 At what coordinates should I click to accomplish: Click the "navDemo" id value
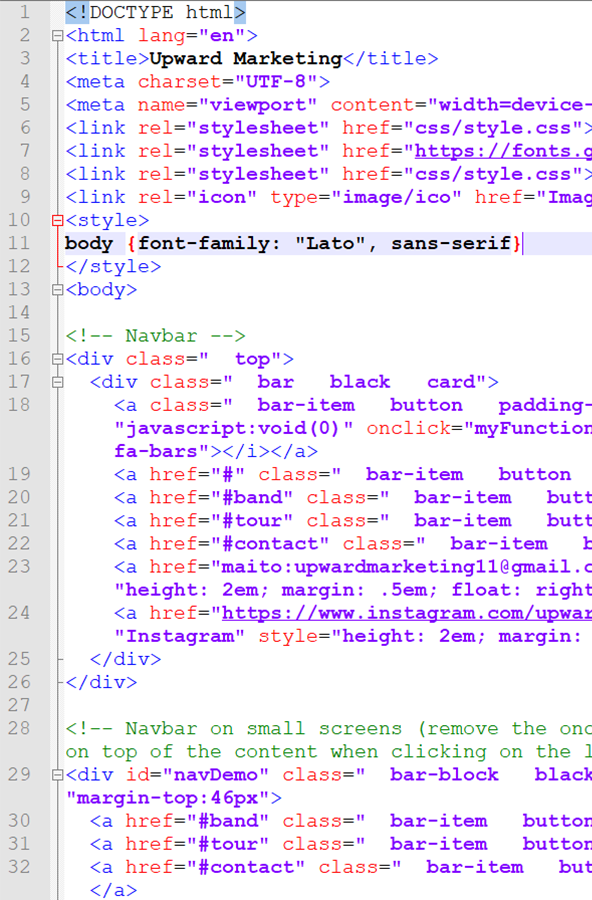point(215,775)
